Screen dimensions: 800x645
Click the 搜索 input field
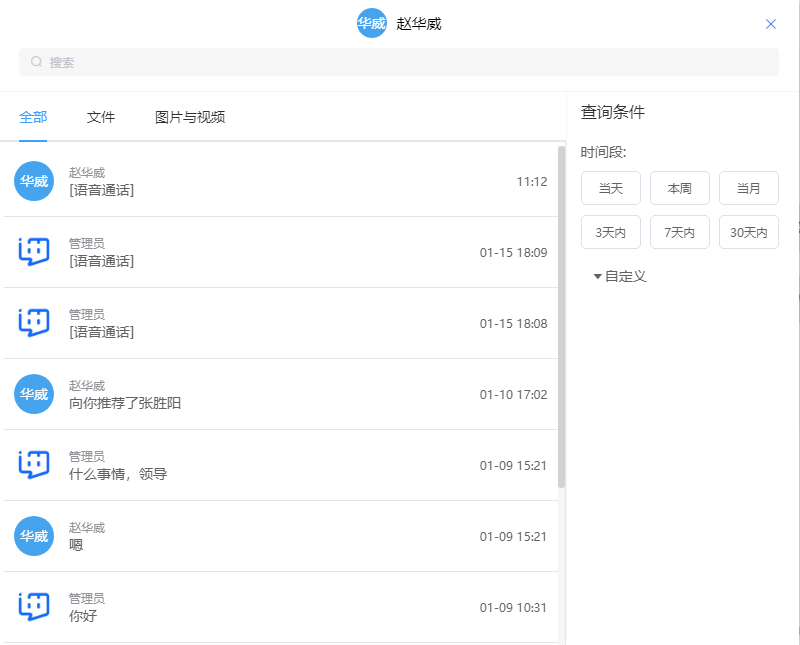click(x=400, y=62)
